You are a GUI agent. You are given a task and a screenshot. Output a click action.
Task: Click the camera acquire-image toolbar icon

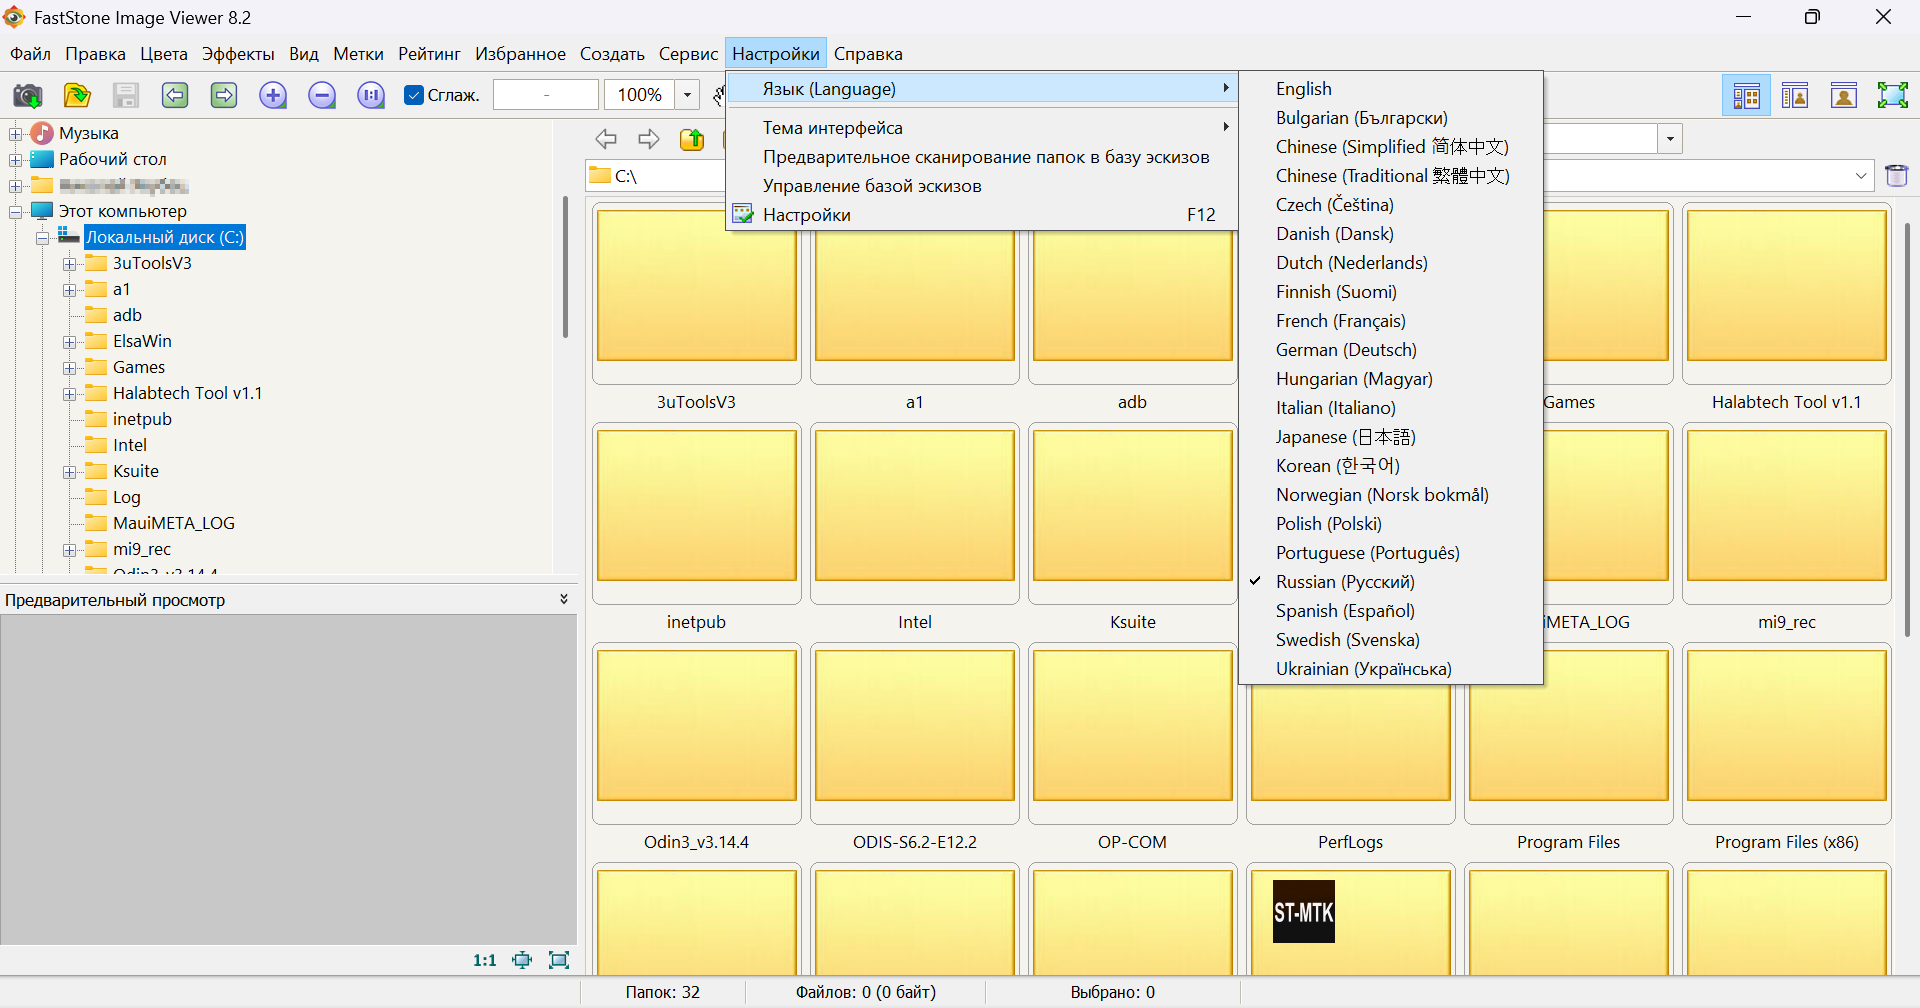click(27, 96)
